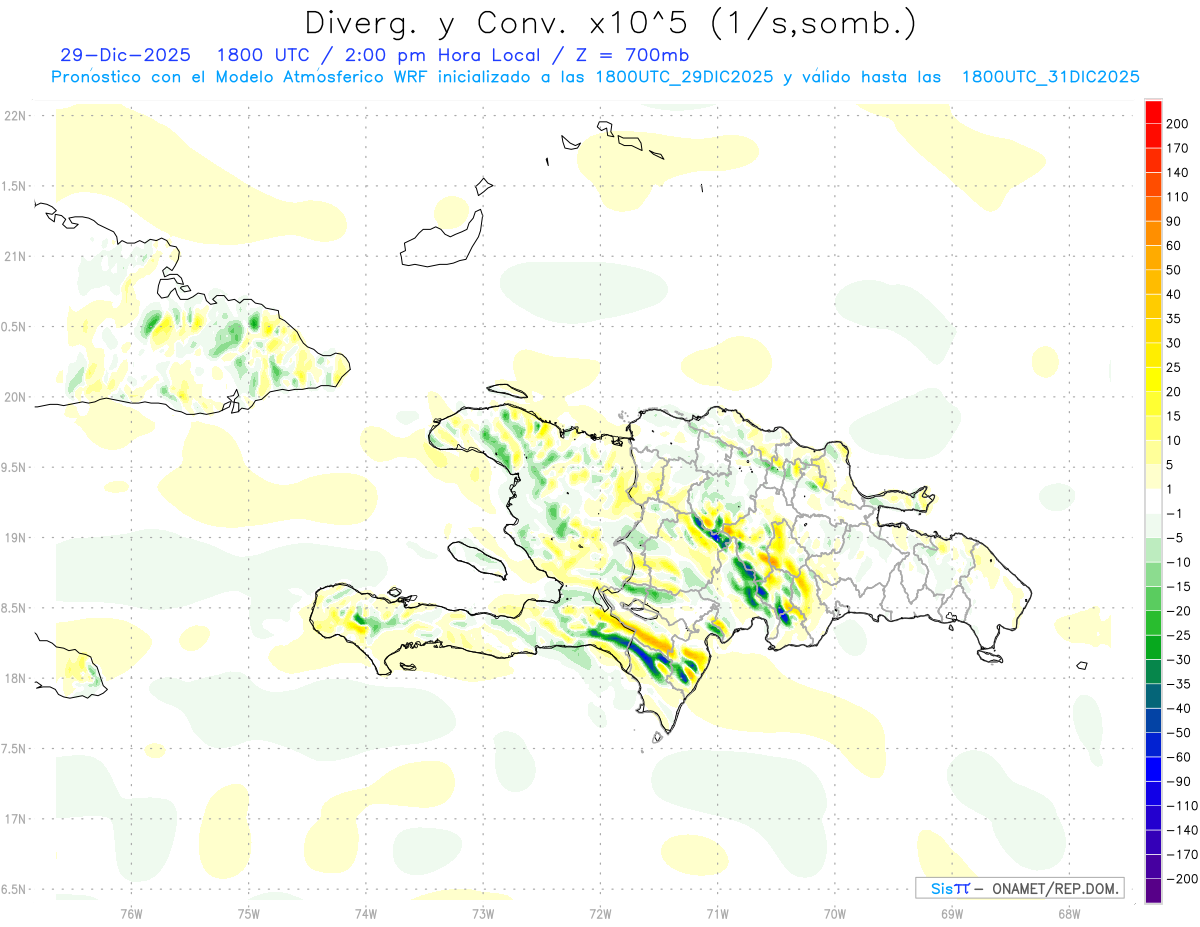This screenshot has width=1200, height=927.
Task: Pick the orange swatch between 60 and 90
Action: (x=1153, y=233)
